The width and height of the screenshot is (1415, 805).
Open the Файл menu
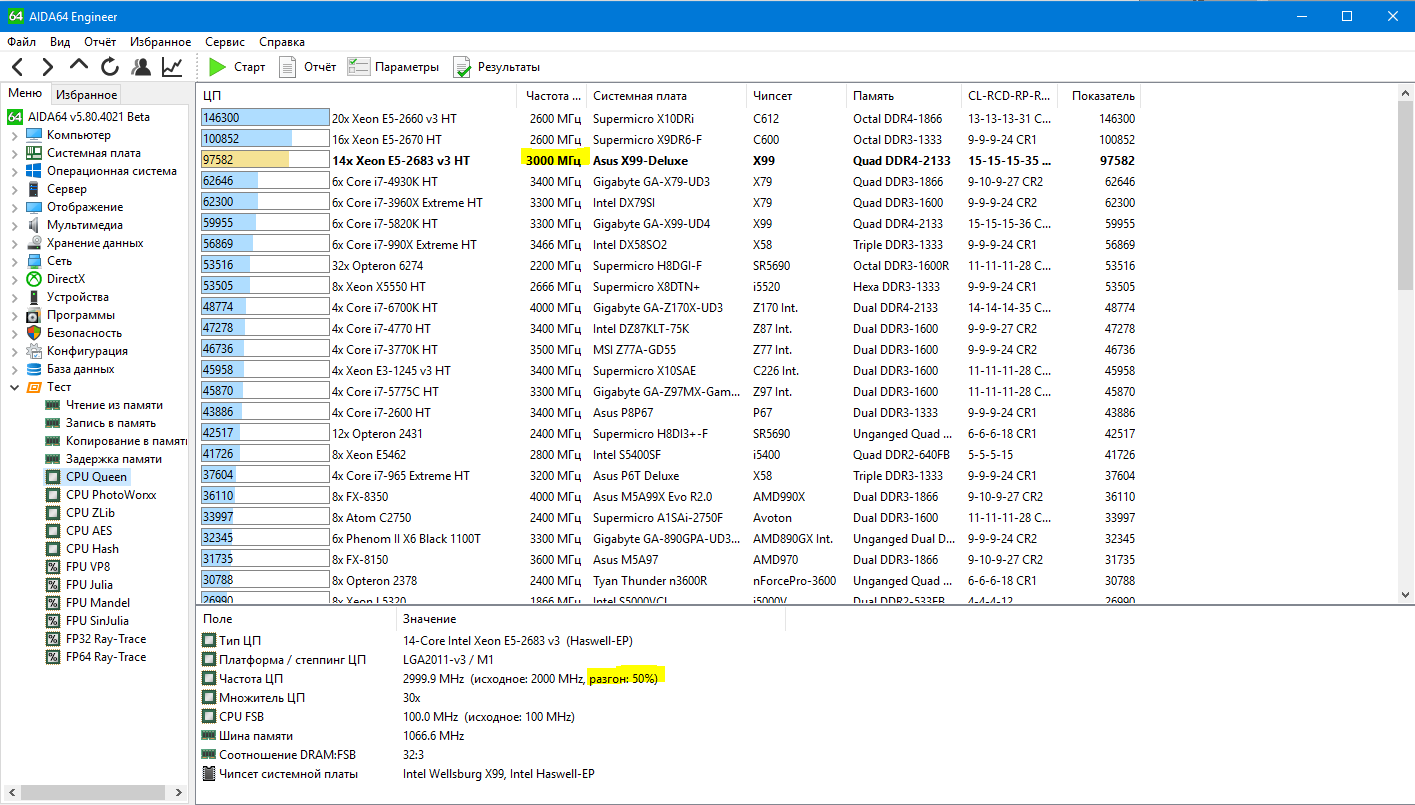(x=21, y=42)
